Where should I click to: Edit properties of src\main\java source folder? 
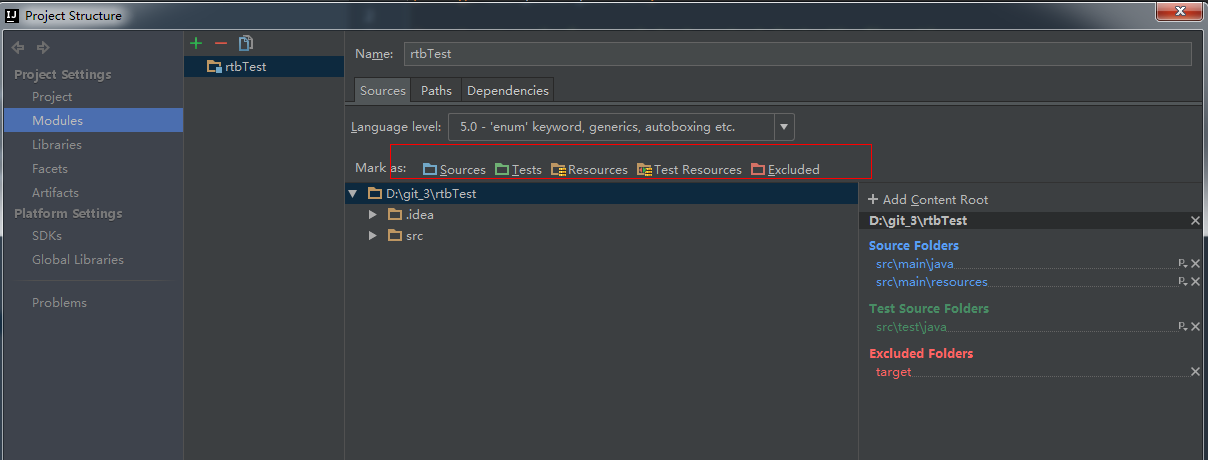[1182, 264]
